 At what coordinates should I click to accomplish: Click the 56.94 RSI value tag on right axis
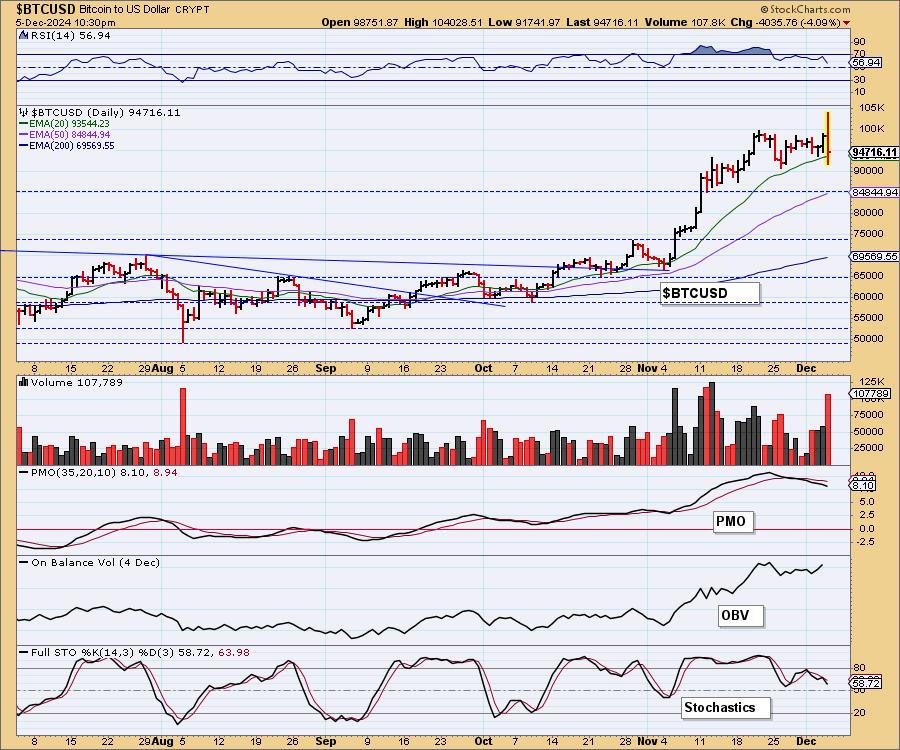pyautogui.click(x=866, y=62)
